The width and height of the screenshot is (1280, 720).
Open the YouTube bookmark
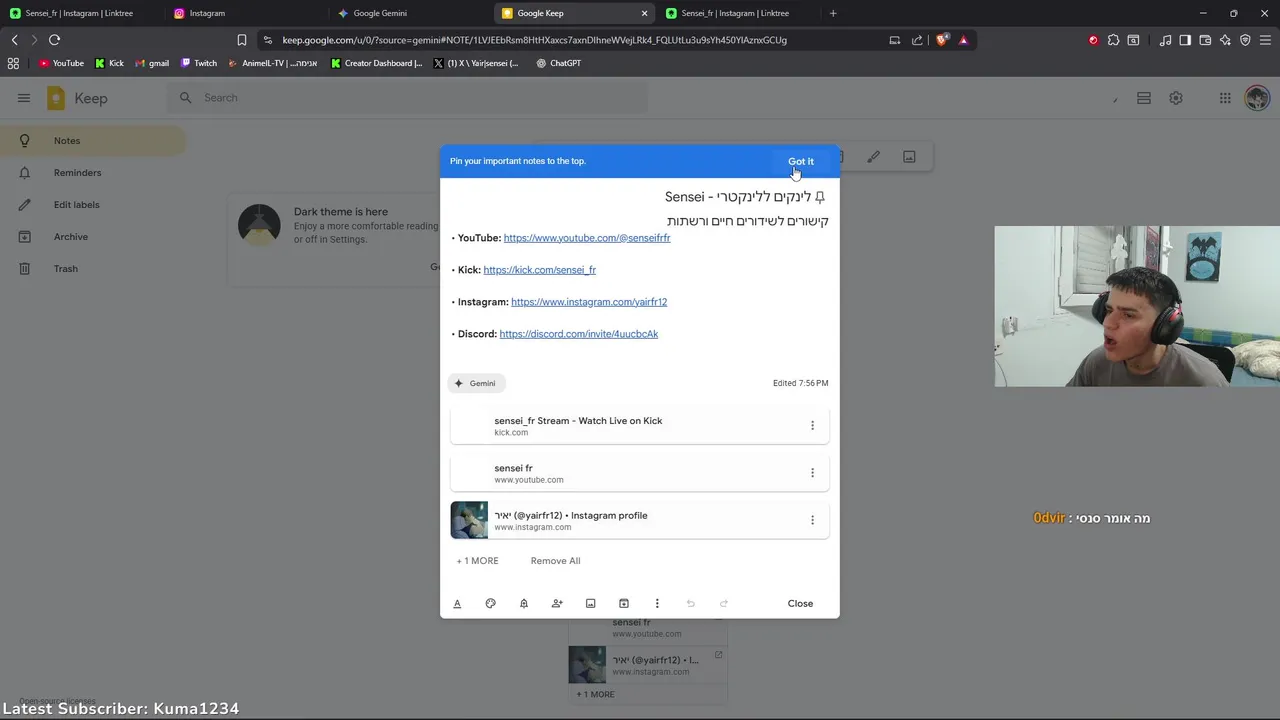pyautogui.click(x=61, y=63)
